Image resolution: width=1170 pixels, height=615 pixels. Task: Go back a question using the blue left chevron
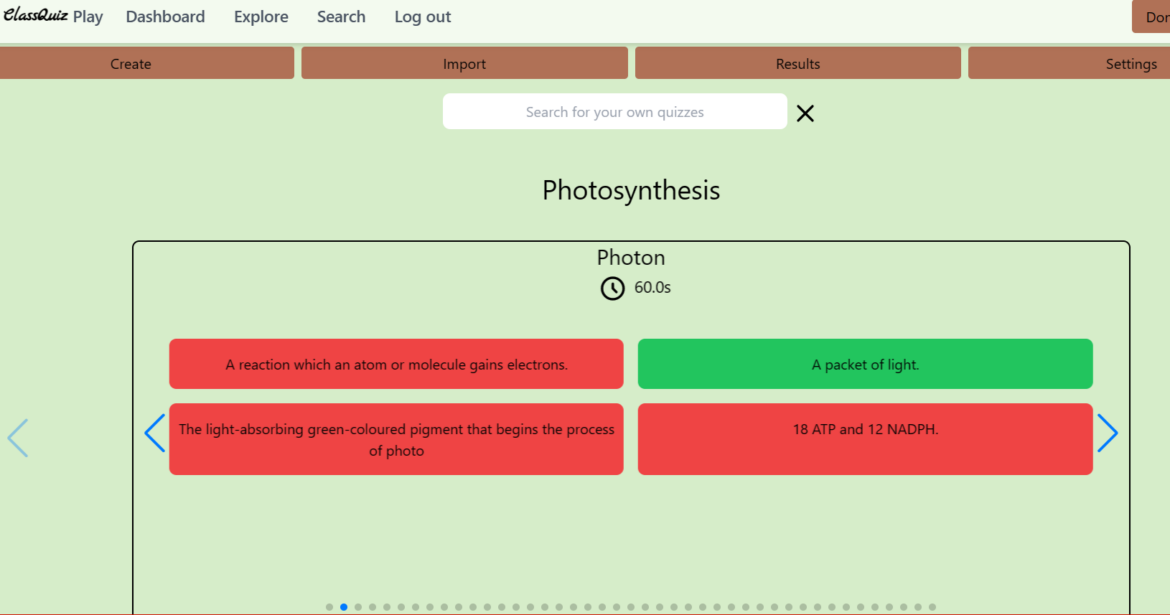pos(154,433)
